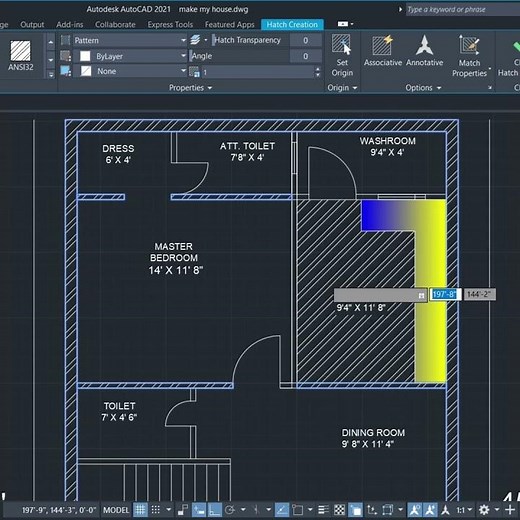Click the hatch pattern scale icon
The image size is (520, 520).
pyautogui.click(x=194, y=72)
